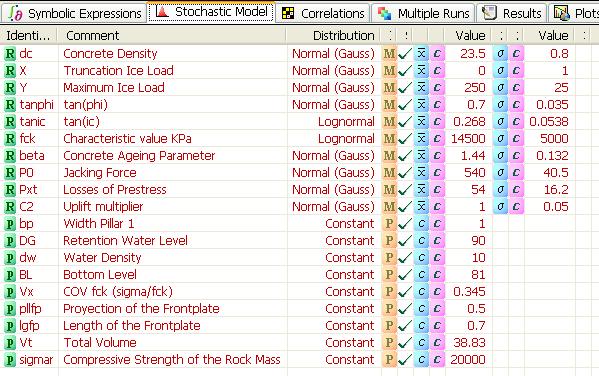The width and height of the screenshot is (599, 376).
Task: Click the orange M icon in tanic row
Action: click(389, 122)
